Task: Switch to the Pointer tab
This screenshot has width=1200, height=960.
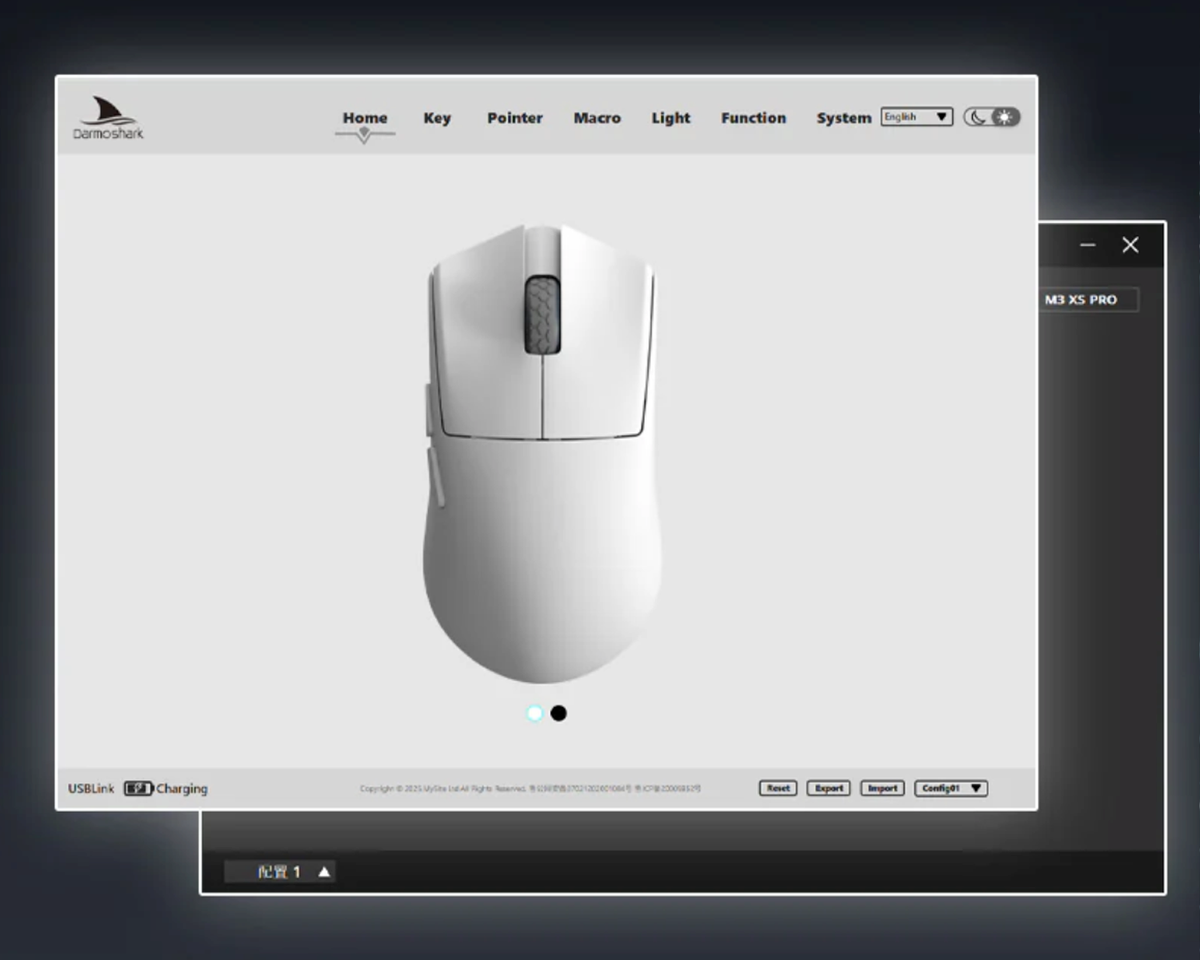Action: coord(515,118)
